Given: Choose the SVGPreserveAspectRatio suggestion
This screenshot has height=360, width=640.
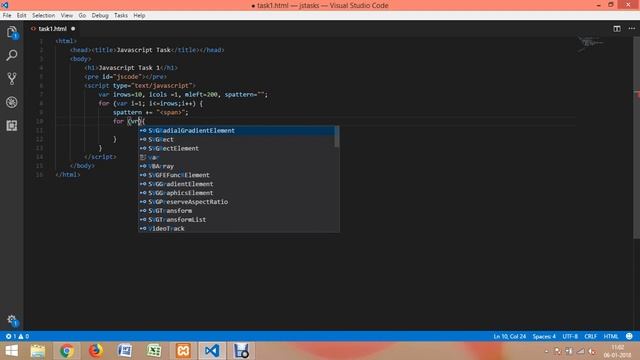Looking at the screenshot, I should (x=236, y=202).
